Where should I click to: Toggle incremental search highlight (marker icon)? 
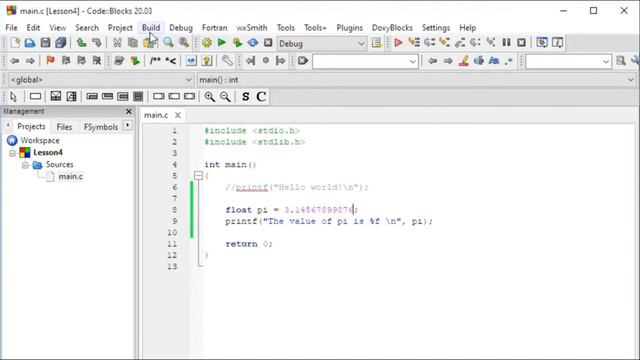pyautogui.click(x=463, y=61)
